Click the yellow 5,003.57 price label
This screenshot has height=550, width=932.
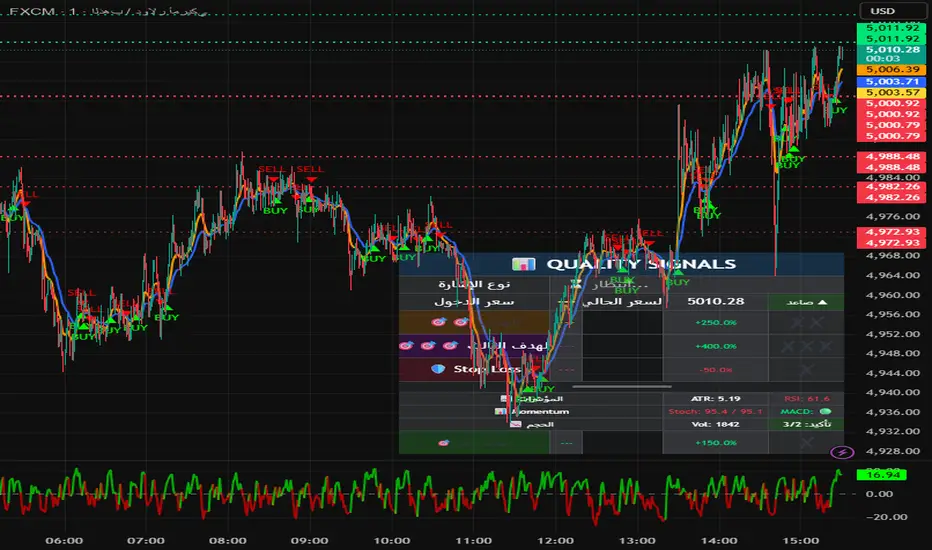(890, 92)
